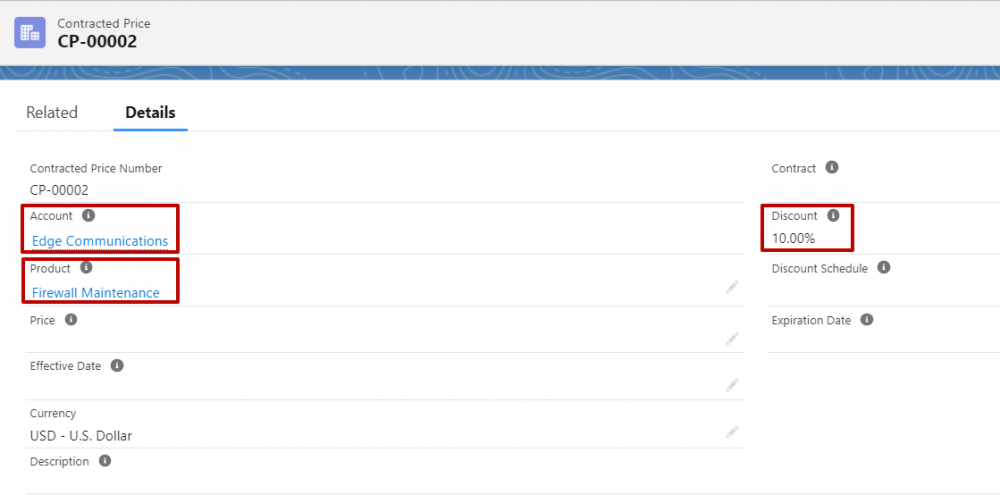This screenshot has height=495, width=1000.
Task: Click the info icon next to Contract
Action: (832, 168)
